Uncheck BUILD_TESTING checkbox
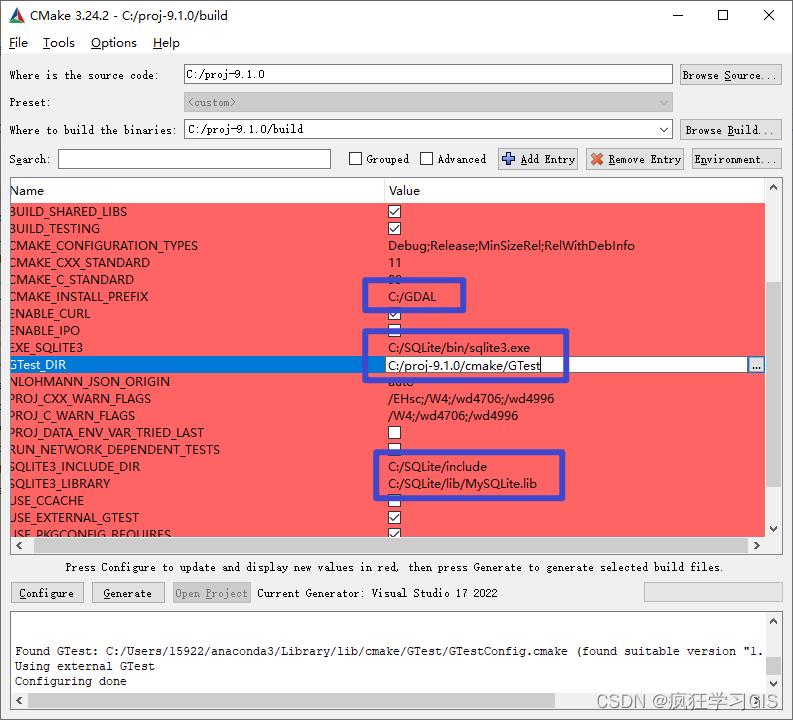Image resolution: width=793 pixels, height=720 pixels. tap(394, 229)
